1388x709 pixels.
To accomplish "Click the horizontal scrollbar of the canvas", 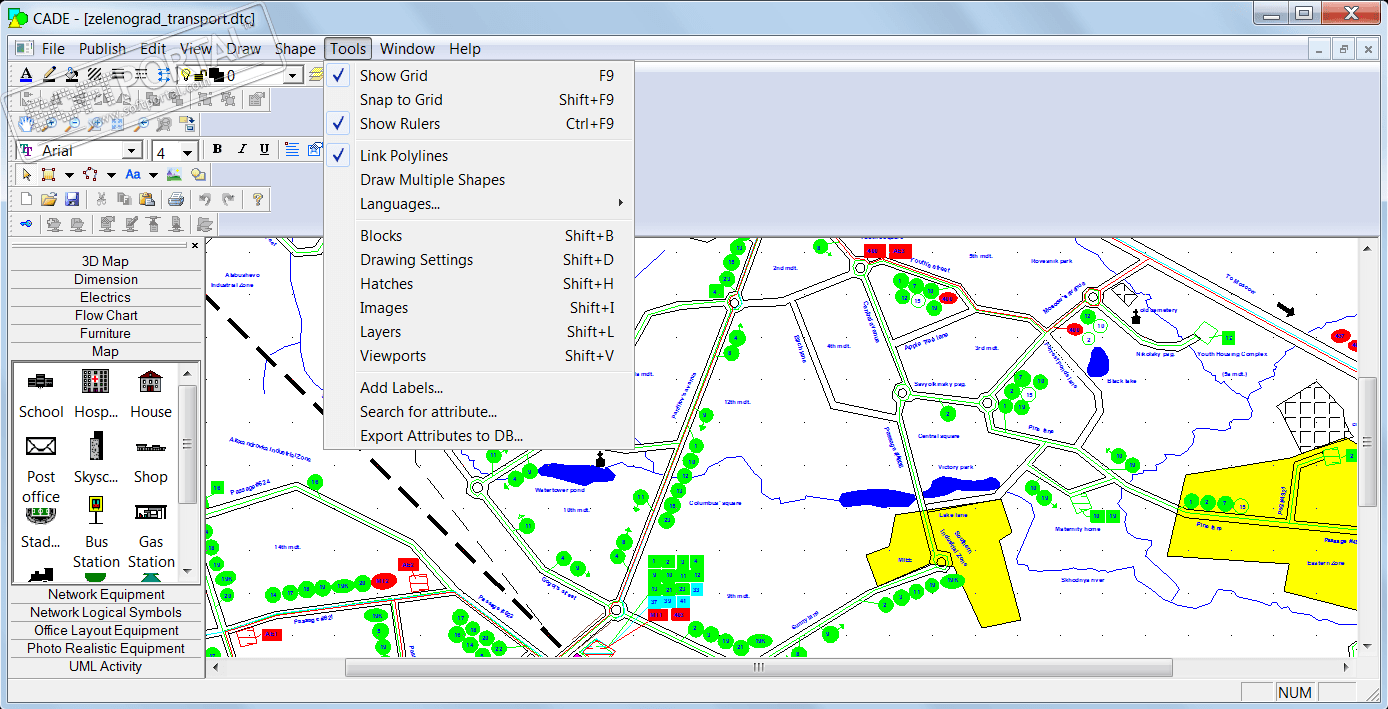I will pos(759,667).
